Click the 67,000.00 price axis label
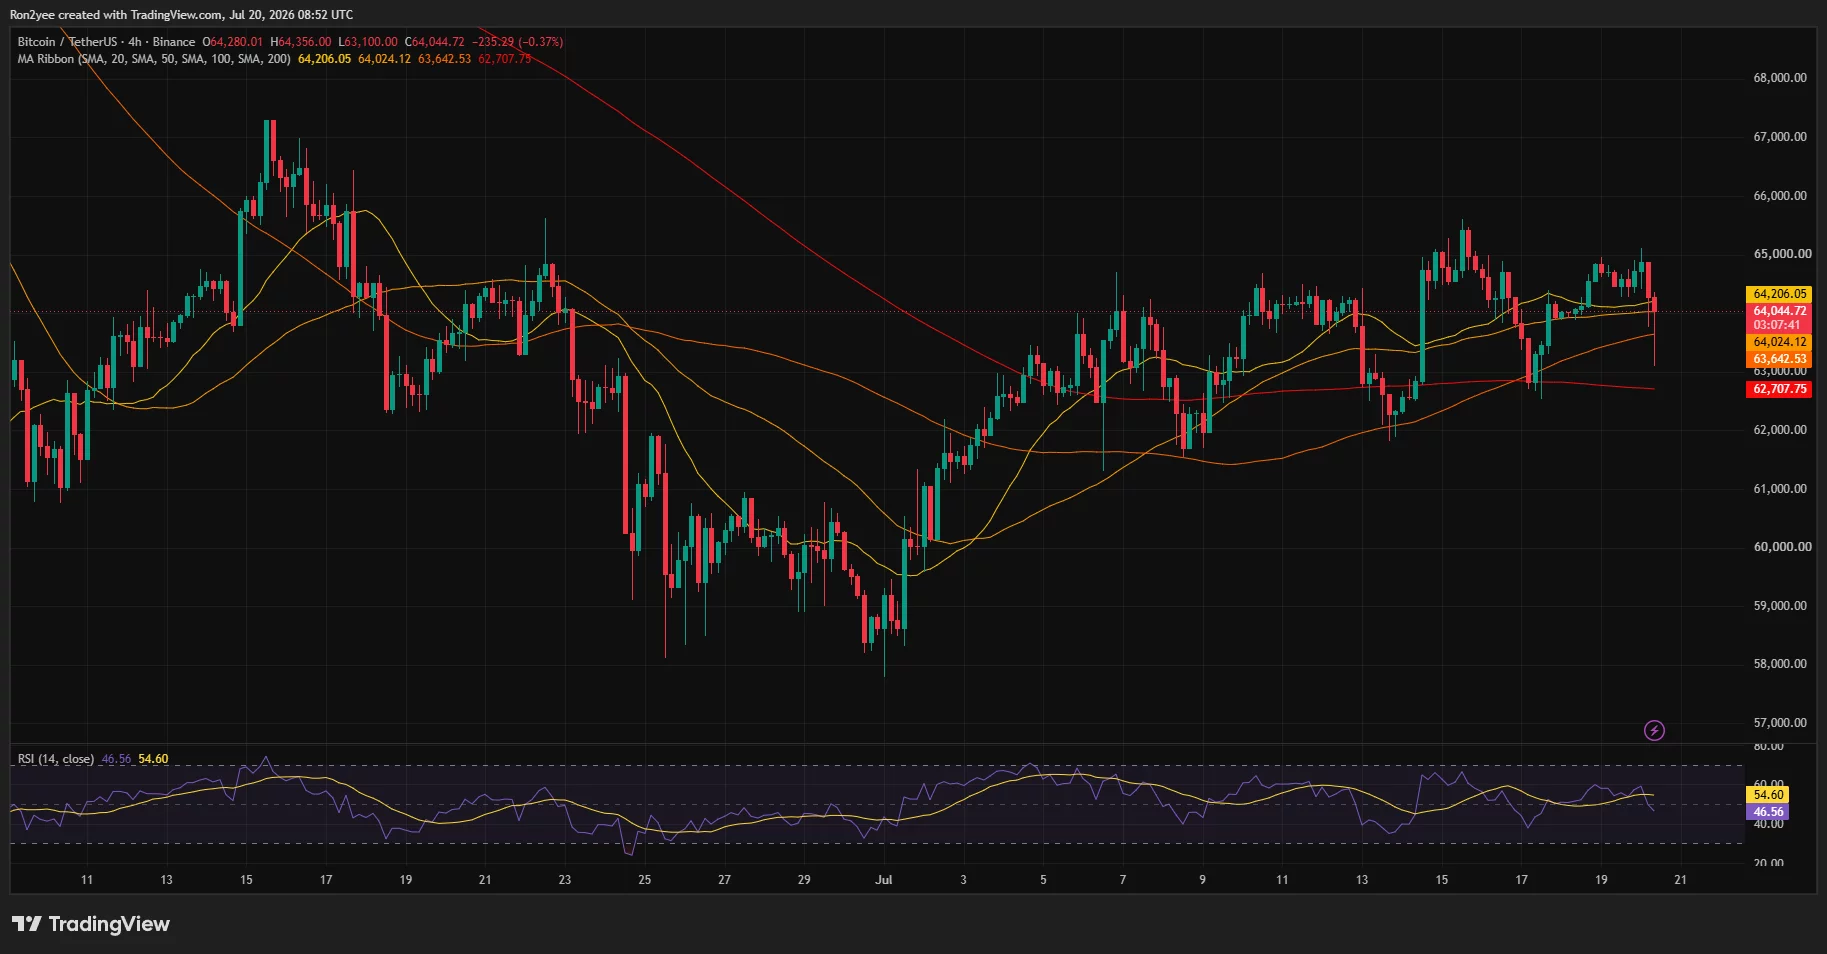This screenshot has height=954, width=1827. [x=1780, y=137]
